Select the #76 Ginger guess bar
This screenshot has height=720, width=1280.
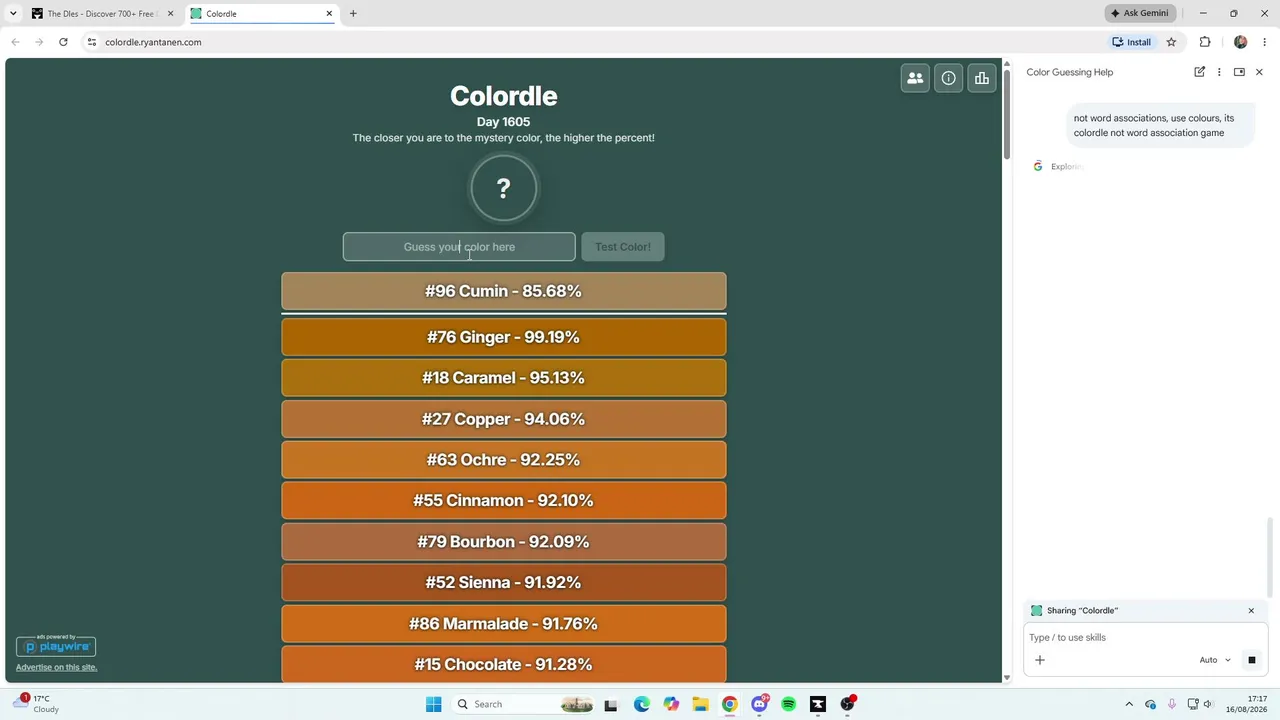tap(504, 337)
